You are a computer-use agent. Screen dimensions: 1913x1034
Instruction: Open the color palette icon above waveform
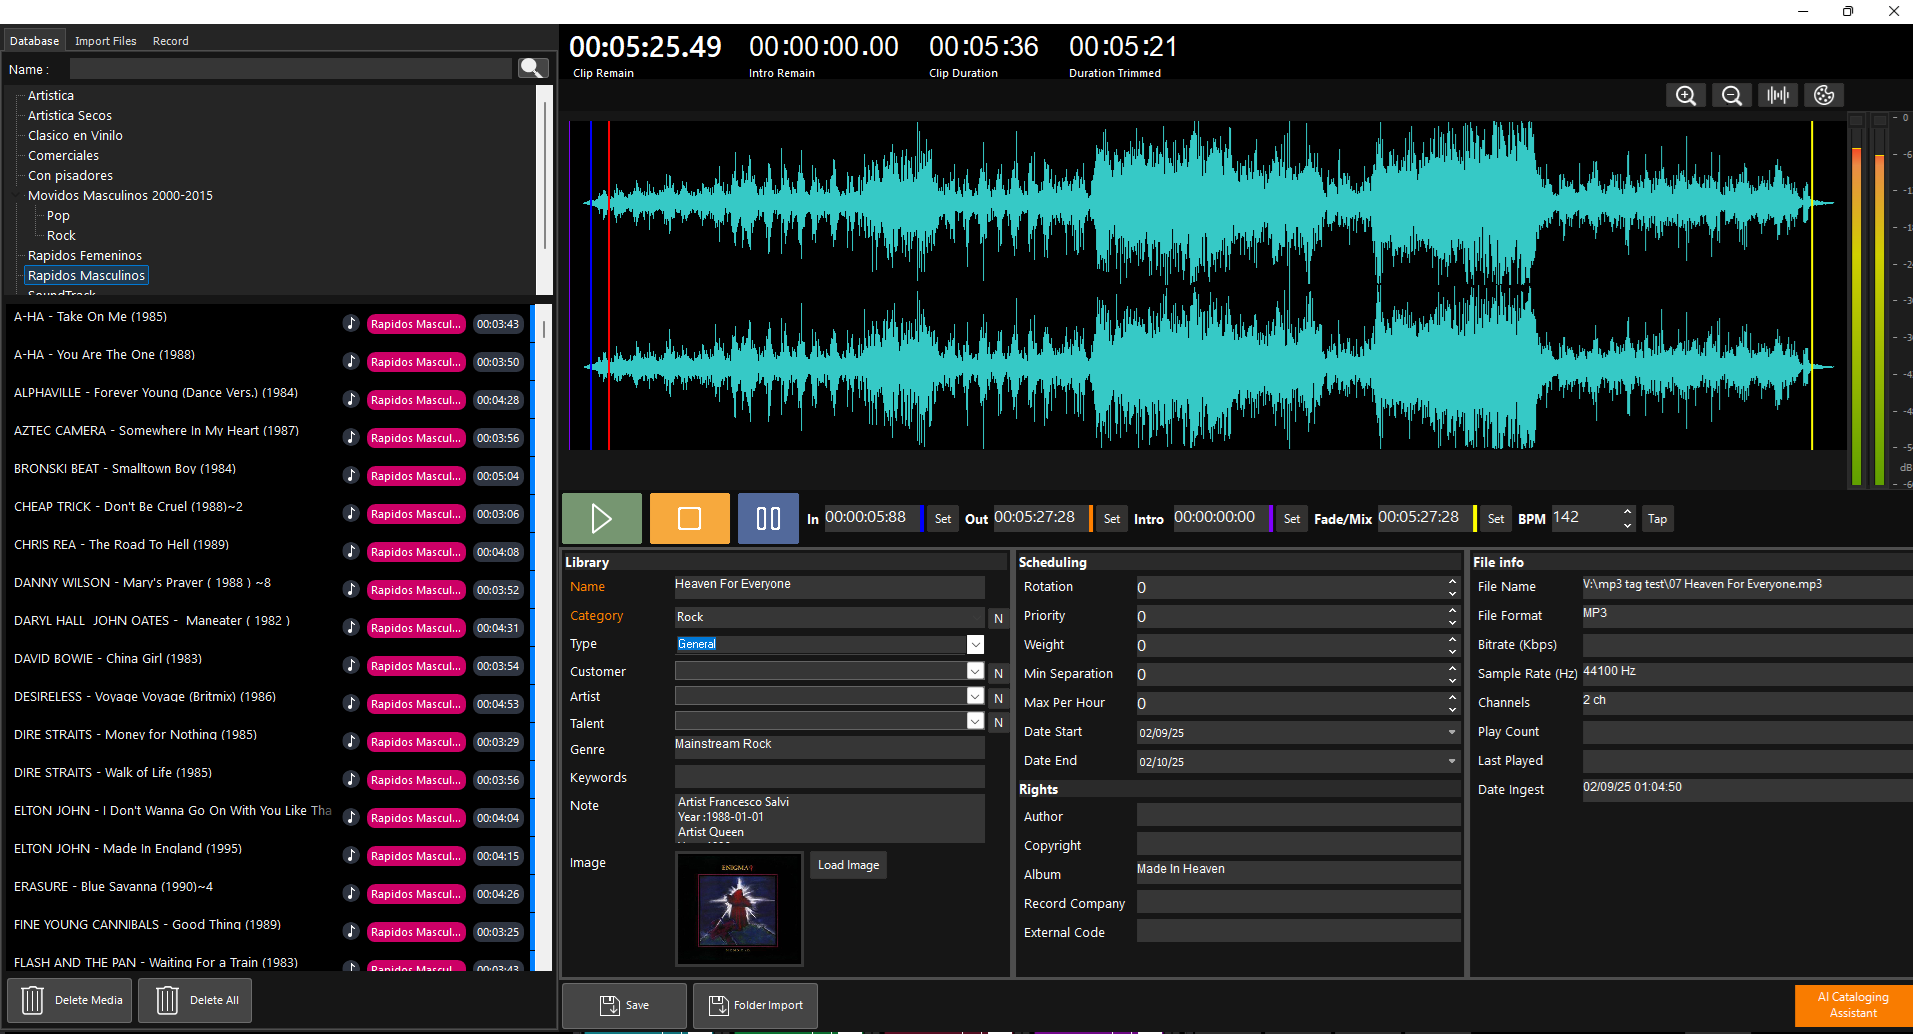[x=1824, y=95]
